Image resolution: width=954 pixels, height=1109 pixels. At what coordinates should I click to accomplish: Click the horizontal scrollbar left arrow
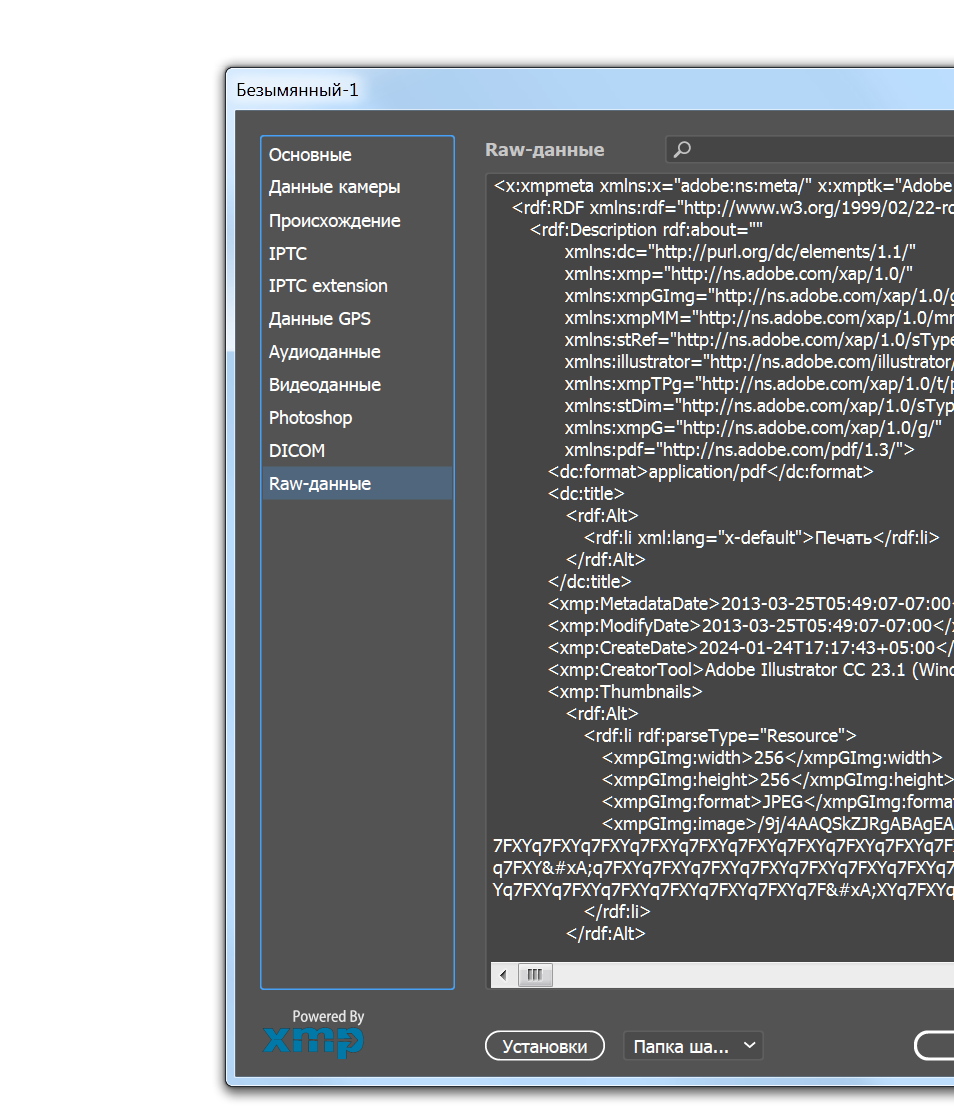click(503, 975)
